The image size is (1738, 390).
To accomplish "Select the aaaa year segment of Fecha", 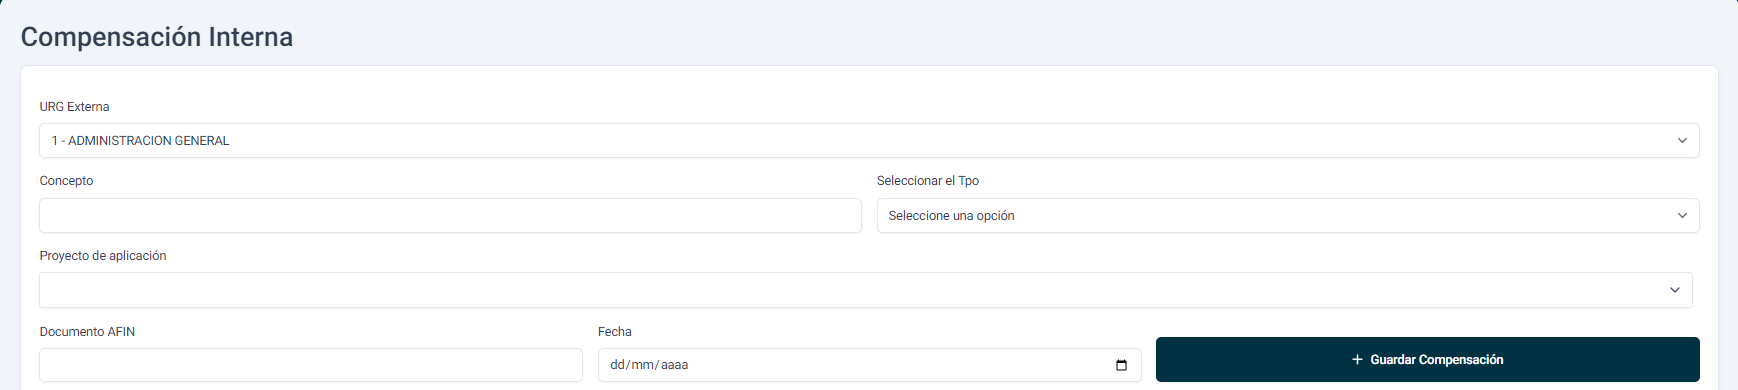I will click(675, 365).
